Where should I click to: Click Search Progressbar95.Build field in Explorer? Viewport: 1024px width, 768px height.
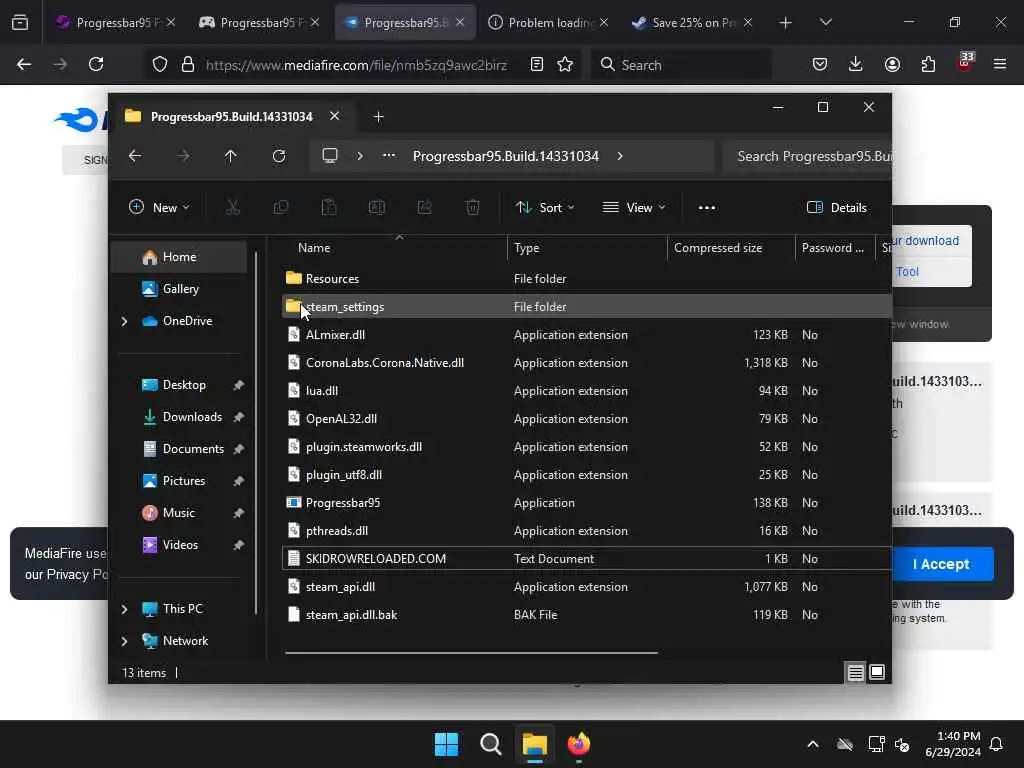click(x=807, y=156)
